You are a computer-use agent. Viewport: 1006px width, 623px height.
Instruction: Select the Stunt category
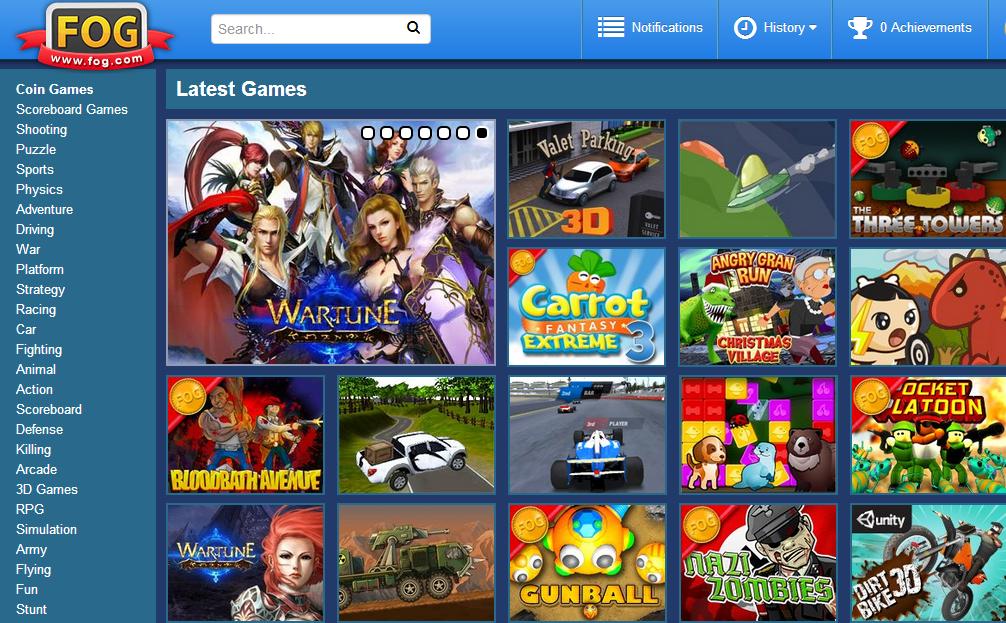31,609
